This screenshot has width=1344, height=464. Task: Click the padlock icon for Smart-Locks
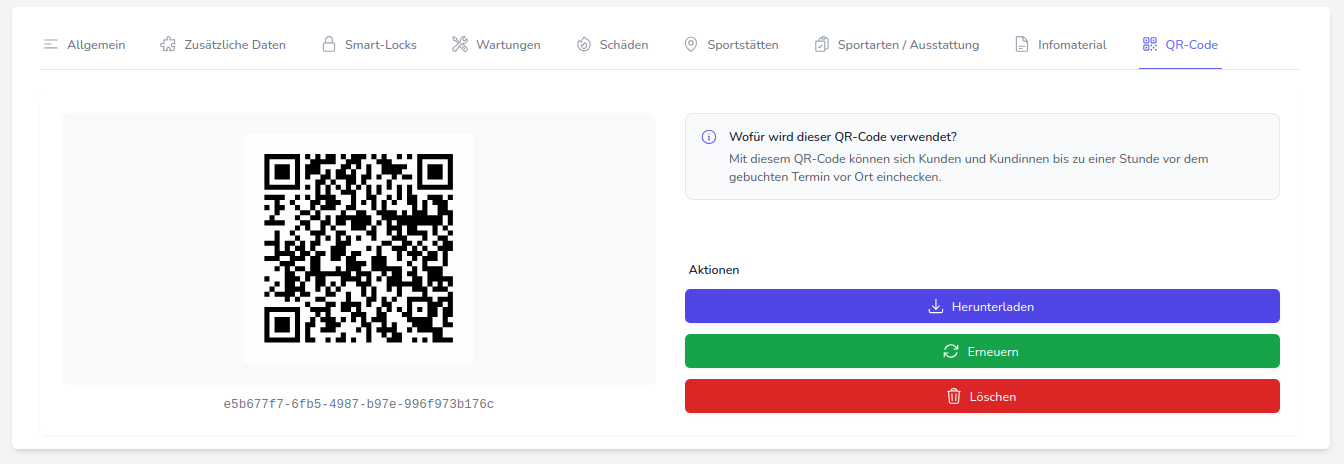pos(328,45)
